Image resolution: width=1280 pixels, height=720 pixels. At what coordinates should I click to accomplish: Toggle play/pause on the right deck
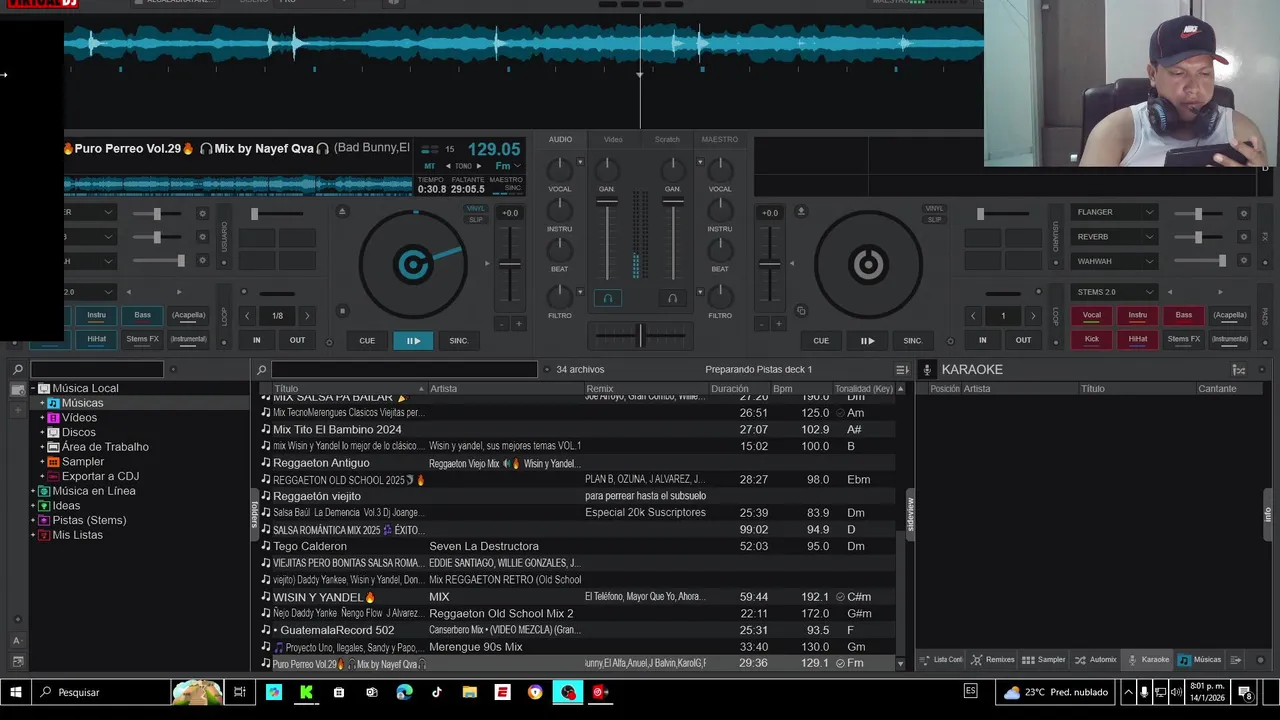click(x=867, y=340)
